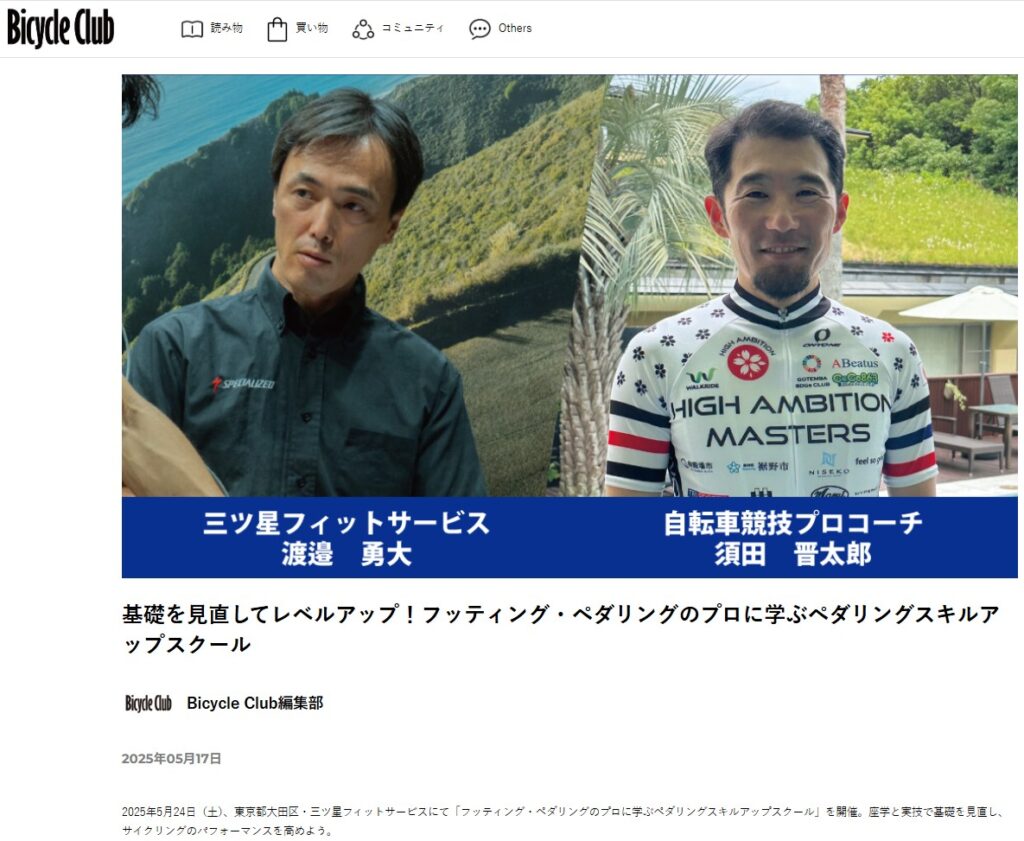The image size is (1024, 841).
Task: Click the HIGH AMBITION MASTERS jersey text
Action: coord(784,419)
